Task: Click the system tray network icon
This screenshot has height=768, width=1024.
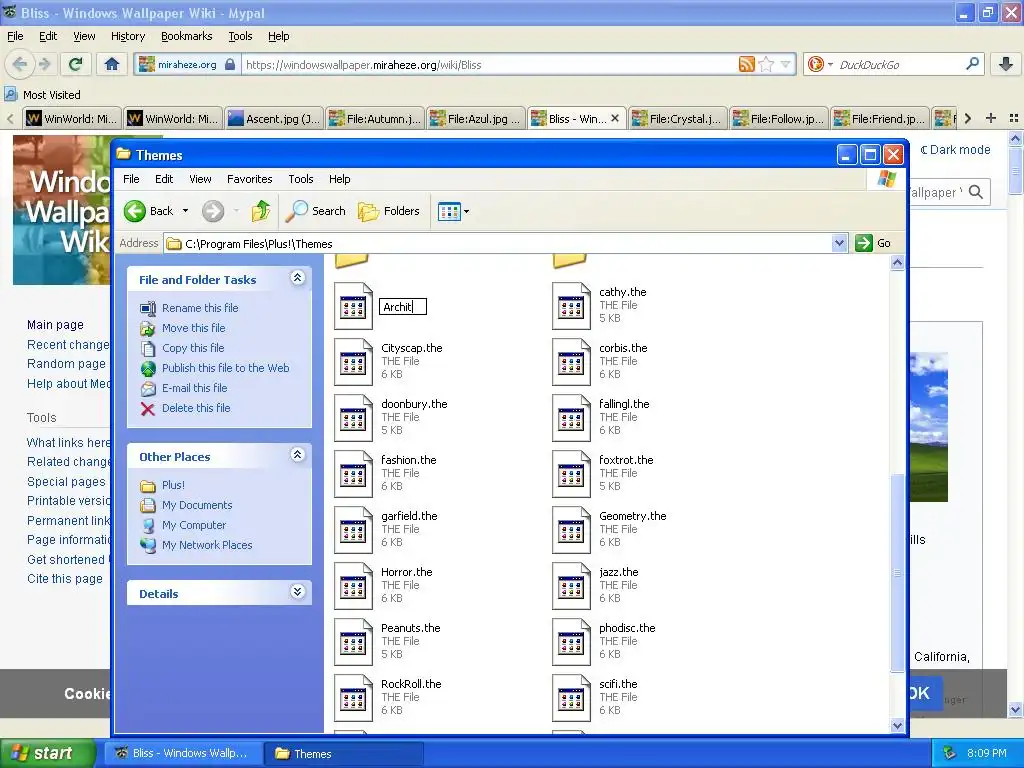Action: pos(950,753)
